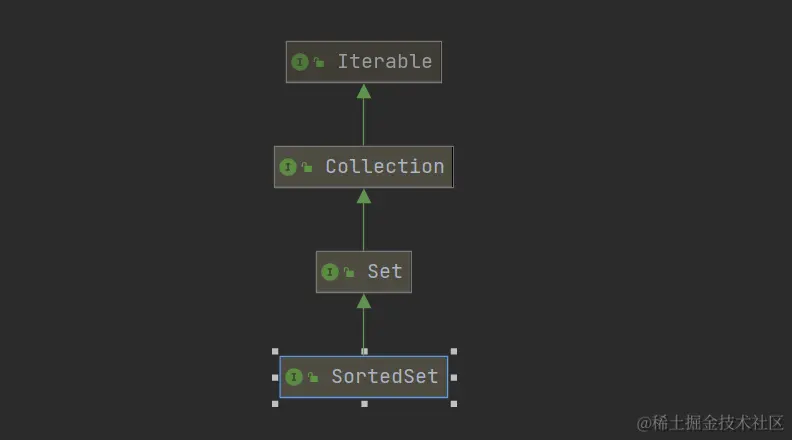Image resolution: width=792 pixels, height=440 pixels.
Task: Click the arrowhead pointing into Set node
Action: 364,301
